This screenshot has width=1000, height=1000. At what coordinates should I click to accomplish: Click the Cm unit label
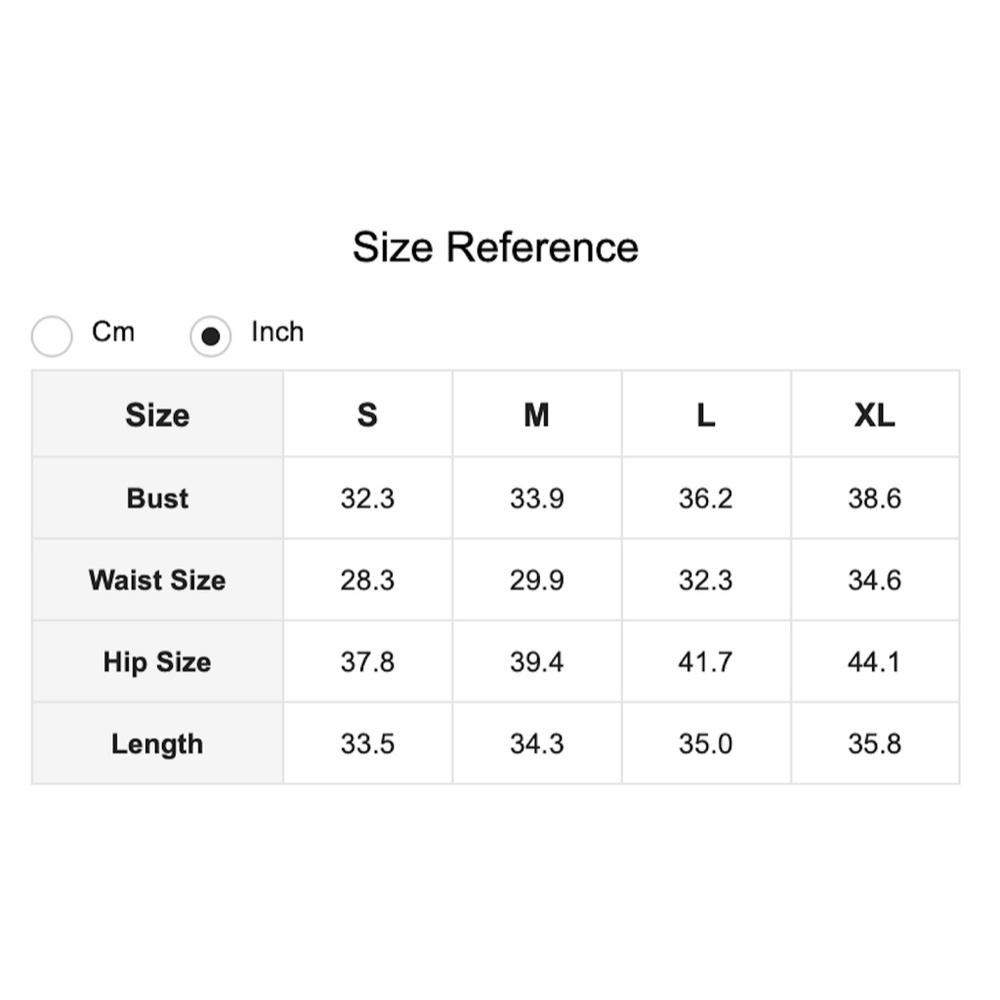[113, 332]
